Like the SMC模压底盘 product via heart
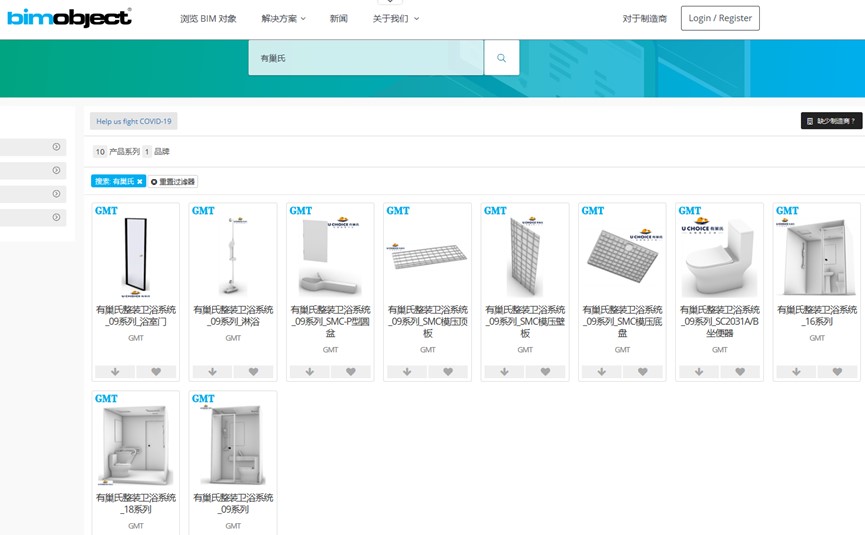865x535 pixels. (x=642, y=372)
